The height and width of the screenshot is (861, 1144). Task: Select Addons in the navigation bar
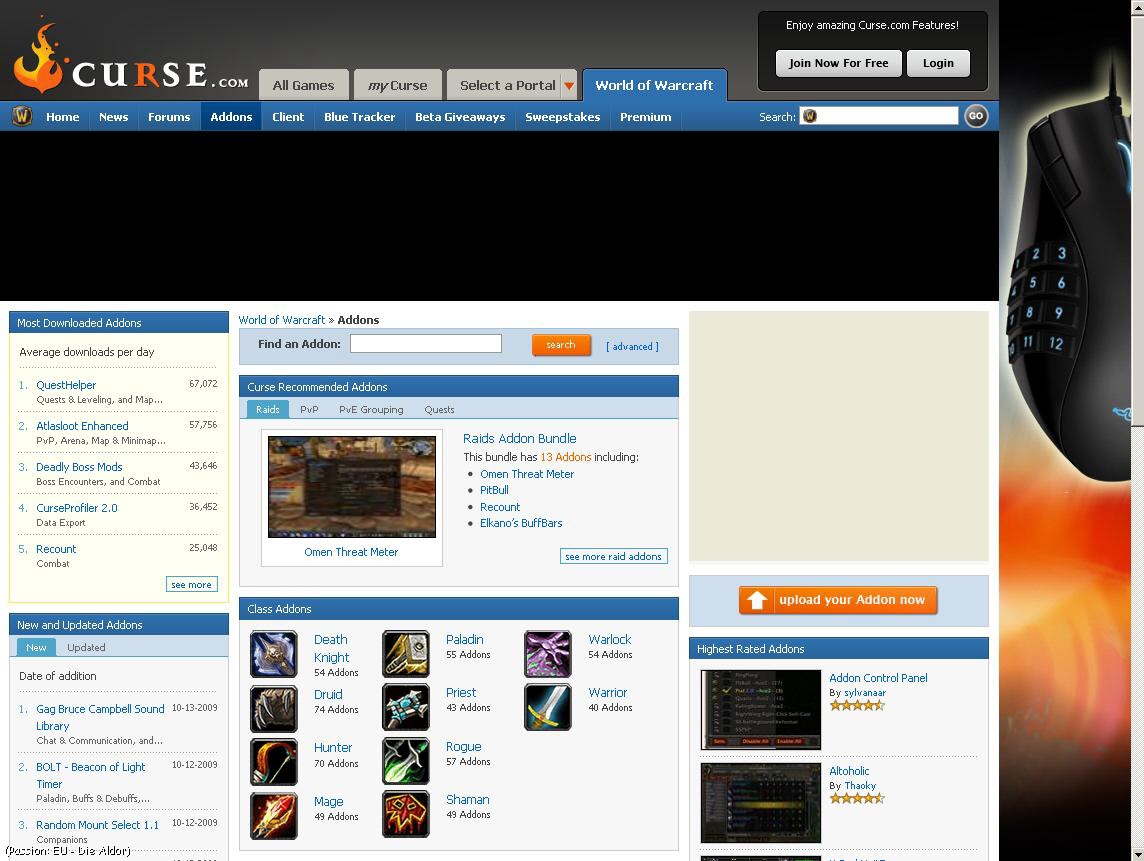point(231,117)
